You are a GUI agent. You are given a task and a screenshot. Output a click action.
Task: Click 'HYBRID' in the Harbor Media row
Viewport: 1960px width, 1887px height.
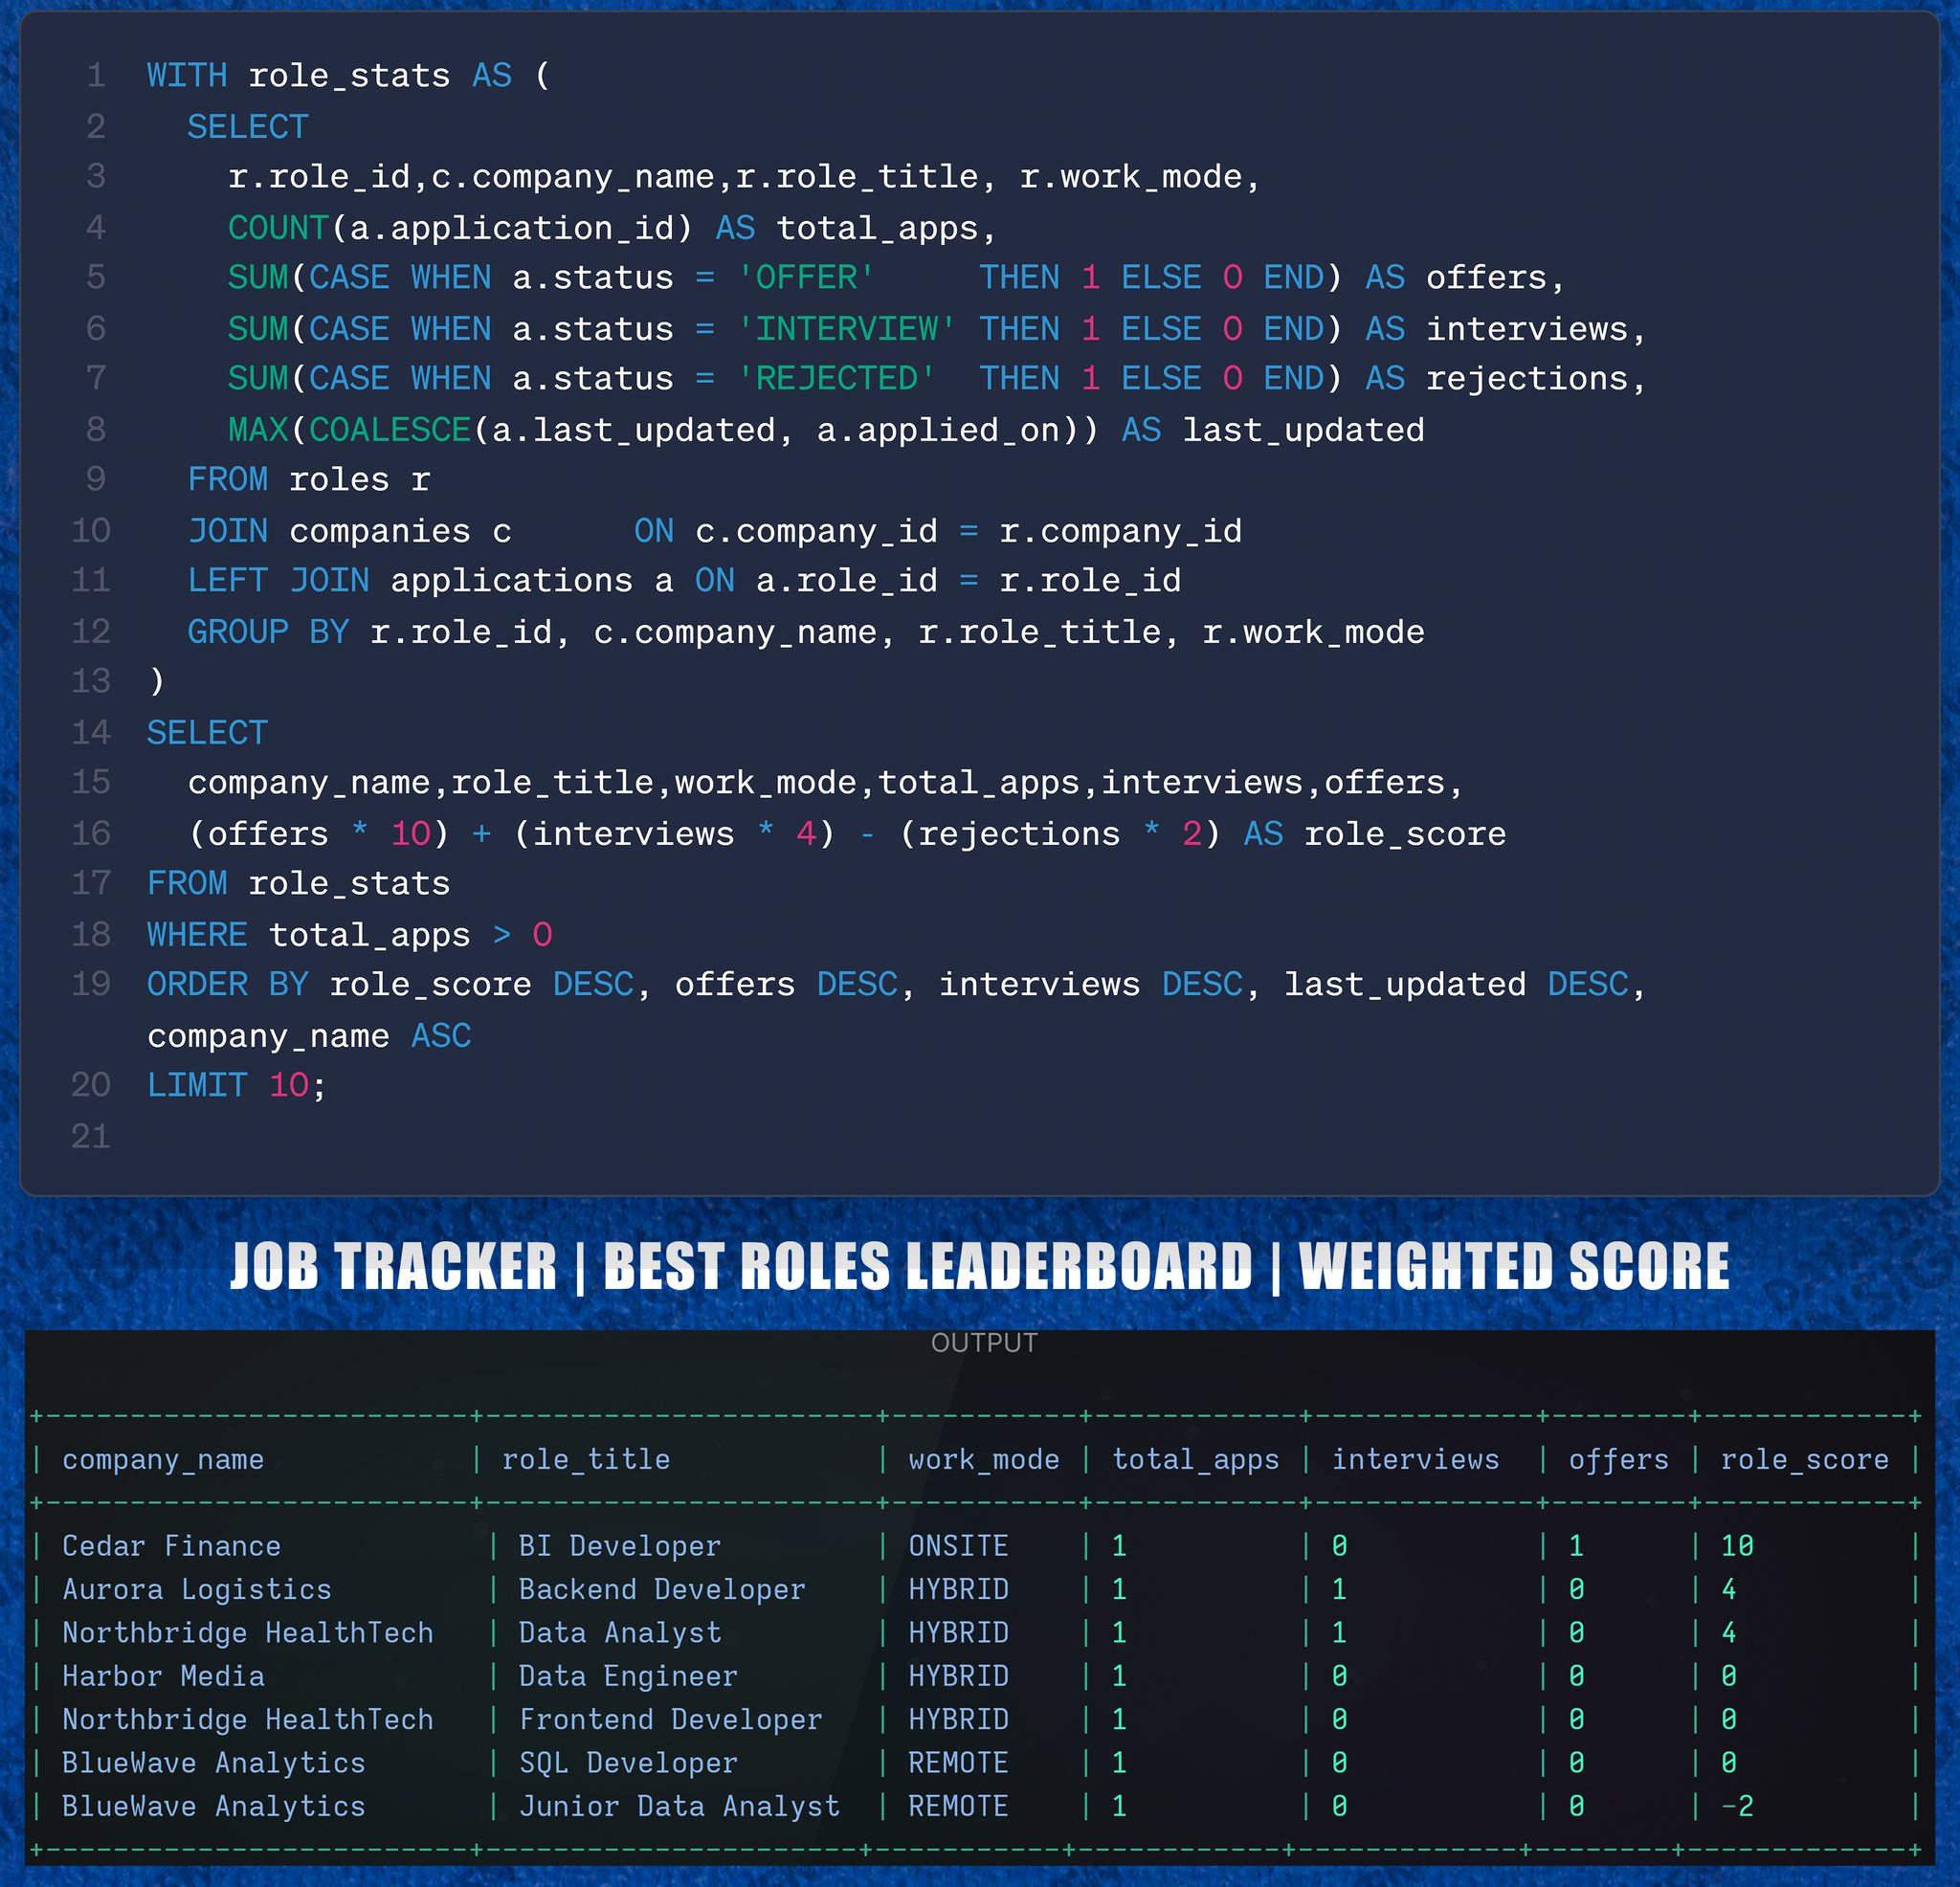(958, 1676)
